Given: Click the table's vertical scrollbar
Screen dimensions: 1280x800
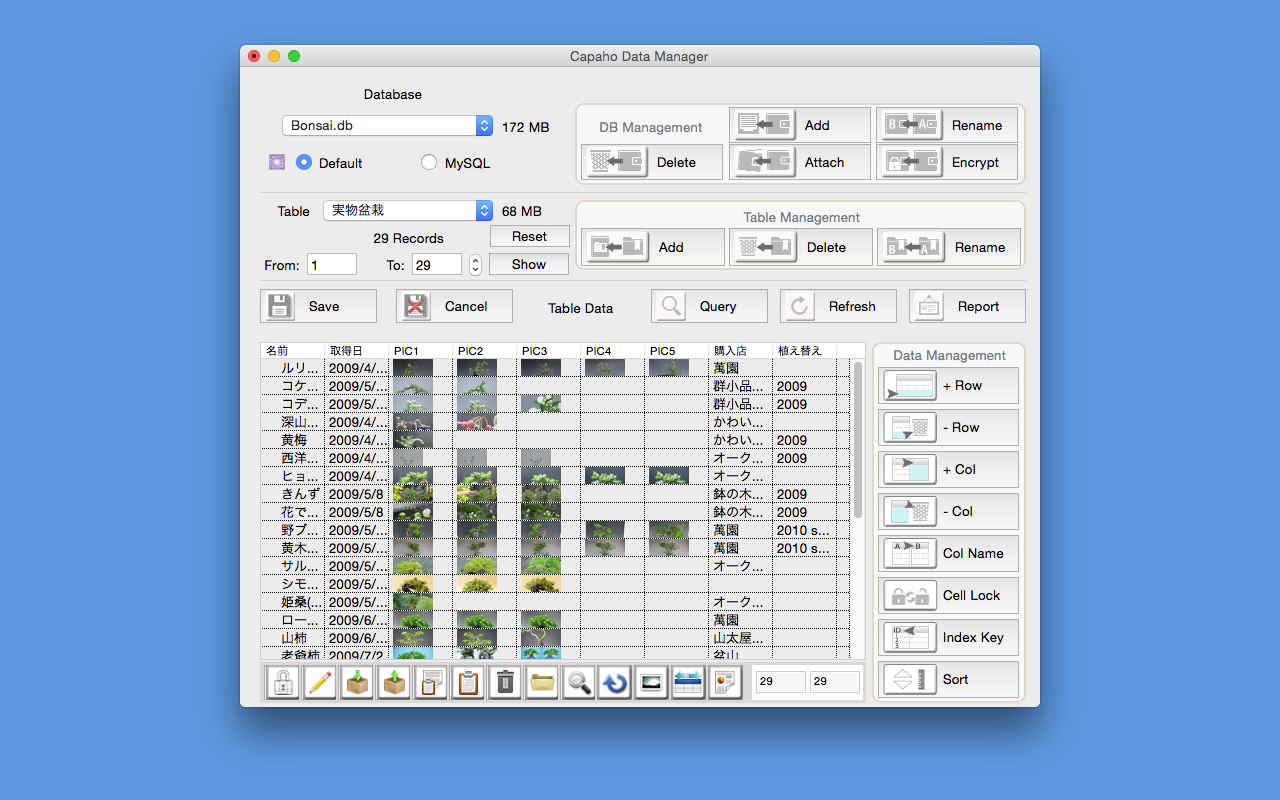Looking at the screenshot, I should [857, 440].
